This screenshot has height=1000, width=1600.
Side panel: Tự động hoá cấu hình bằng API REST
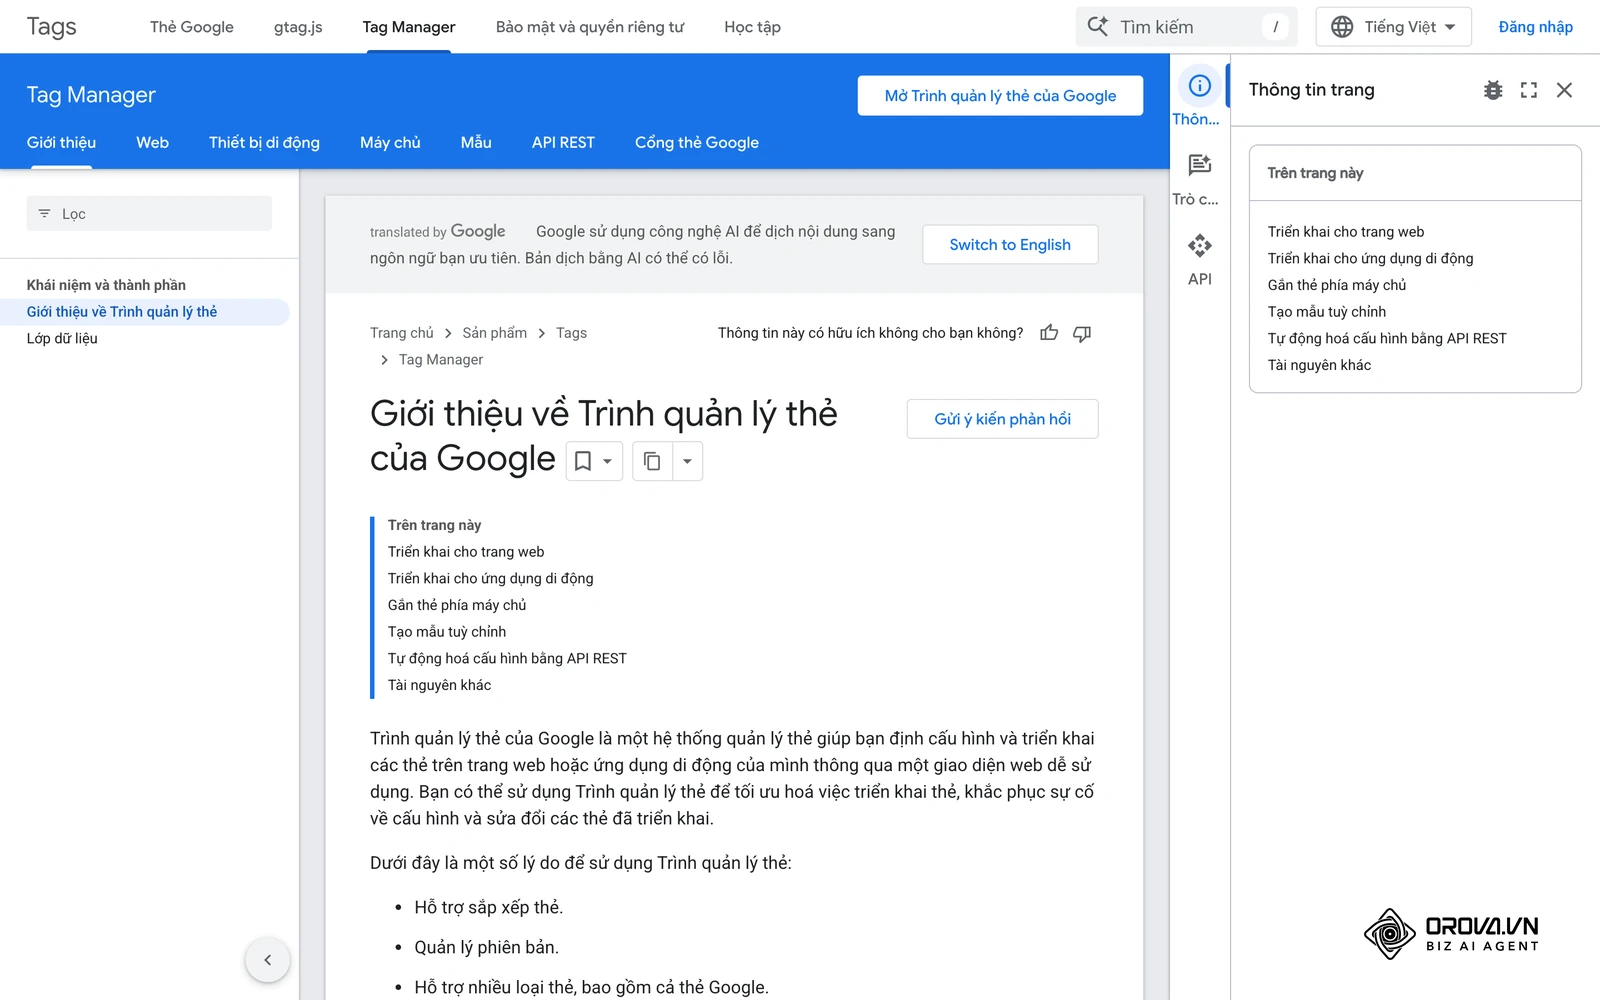[x=1387, y=338]
